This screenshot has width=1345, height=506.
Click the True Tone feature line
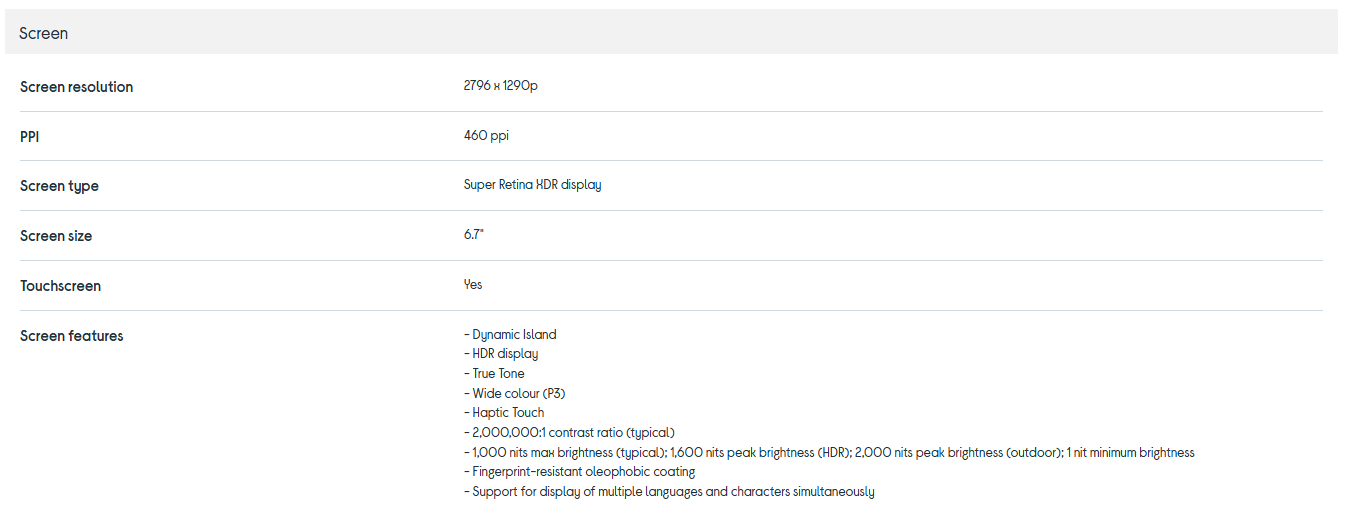click(494, 374)
